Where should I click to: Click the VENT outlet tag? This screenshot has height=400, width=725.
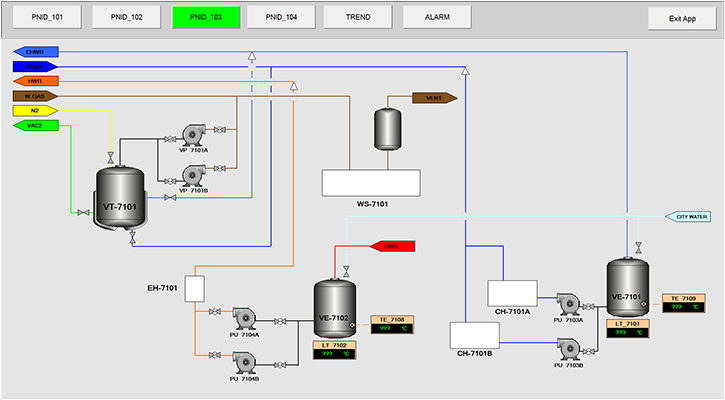coord(435,98)
